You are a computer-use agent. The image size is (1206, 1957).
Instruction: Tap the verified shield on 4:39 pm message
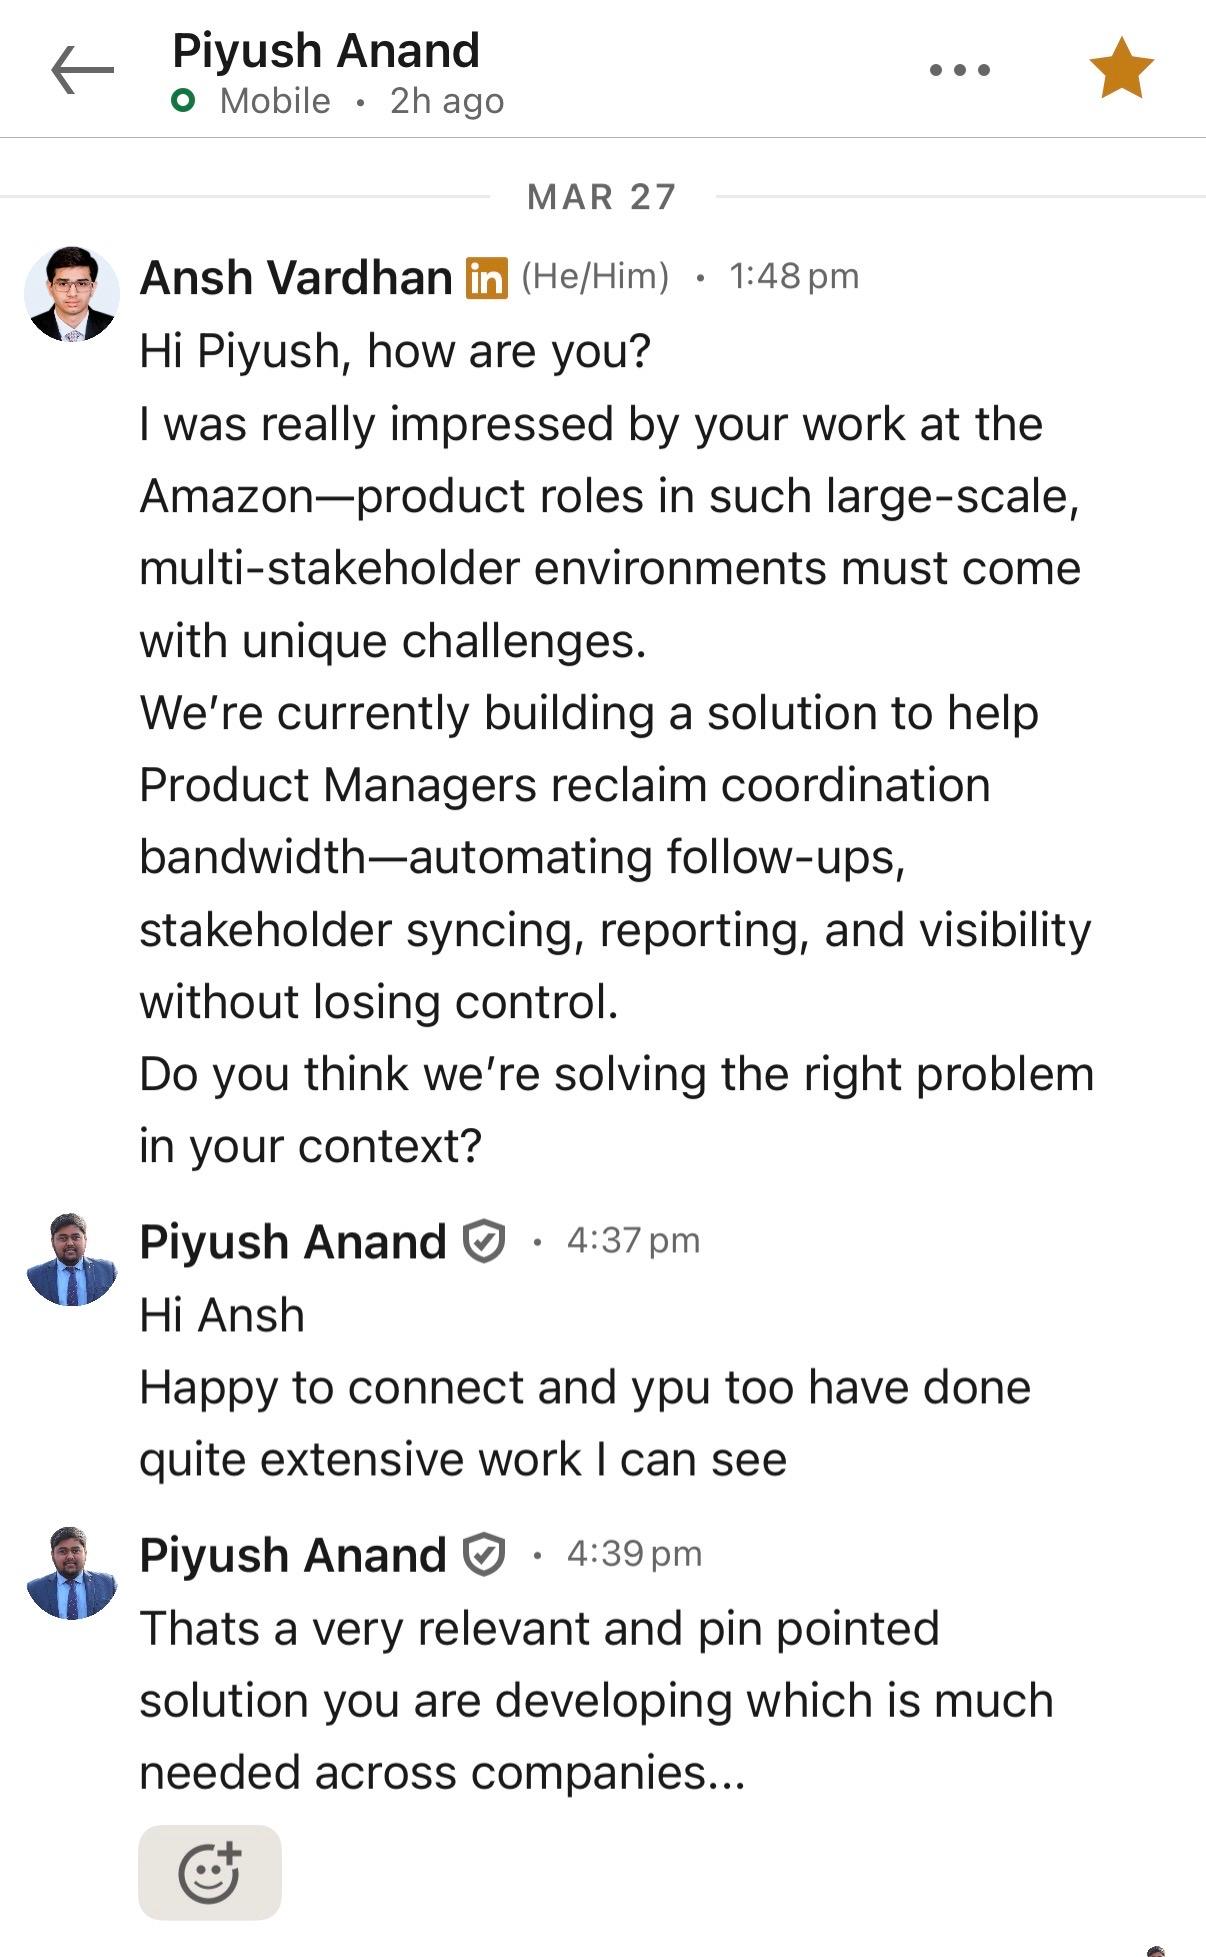coord(484,1555)
